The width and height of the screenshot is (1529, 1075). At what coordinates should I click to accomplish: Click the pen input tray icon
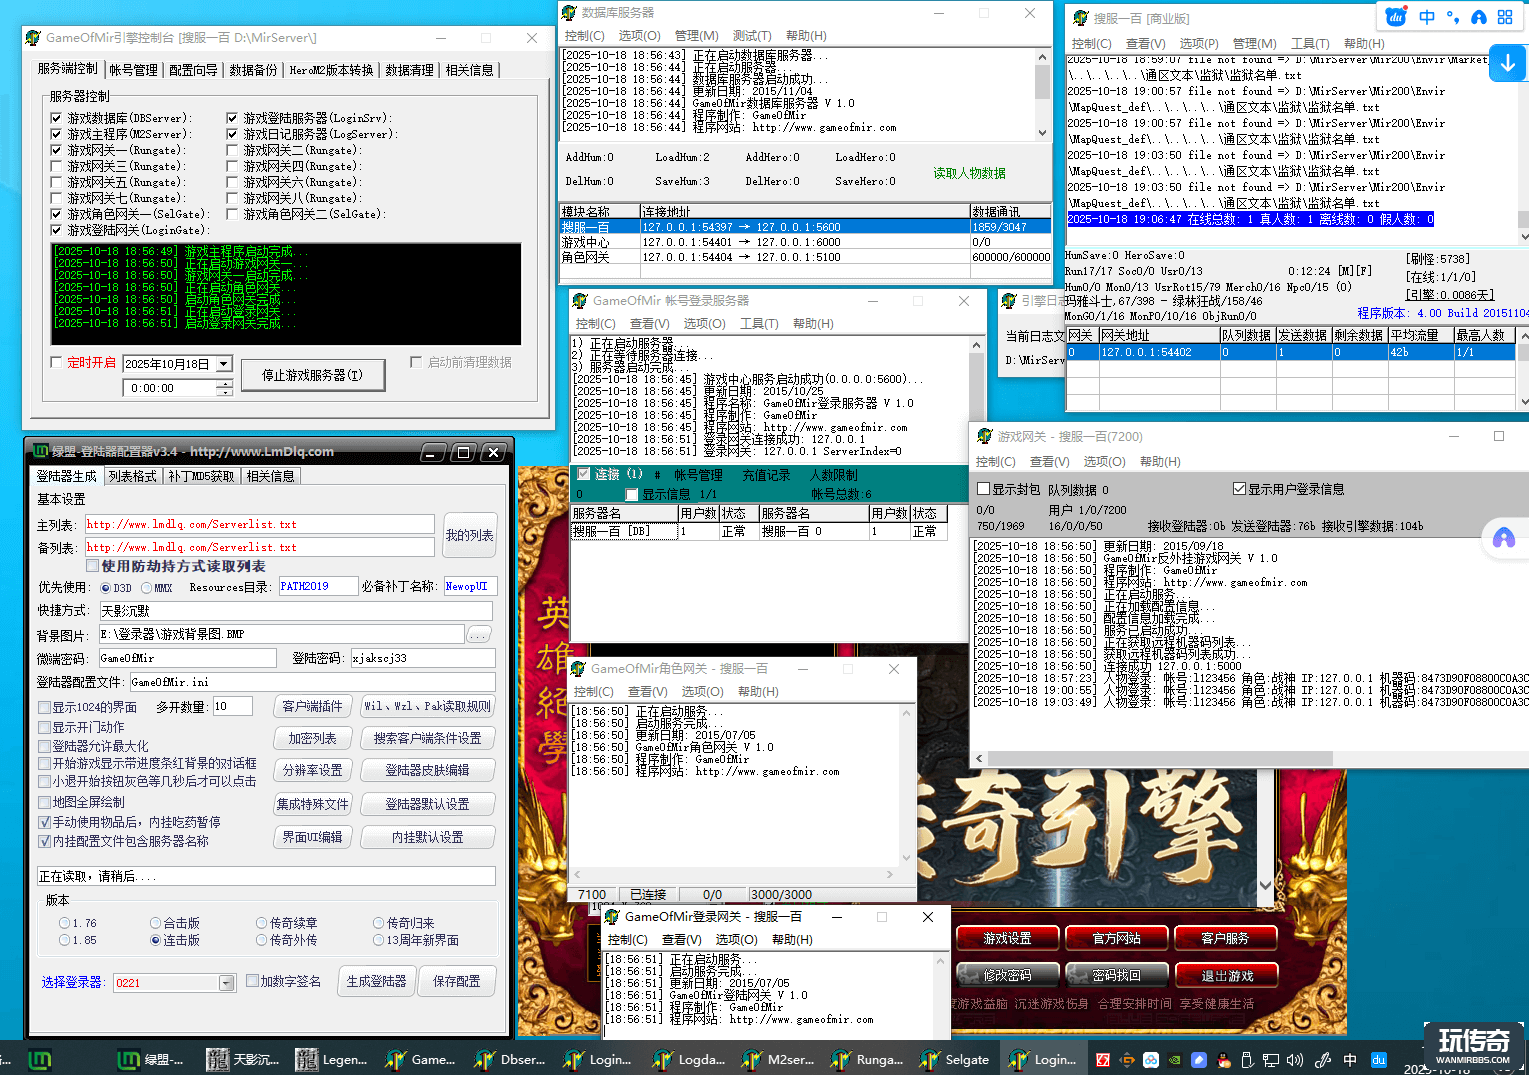pos(1323,1060)
